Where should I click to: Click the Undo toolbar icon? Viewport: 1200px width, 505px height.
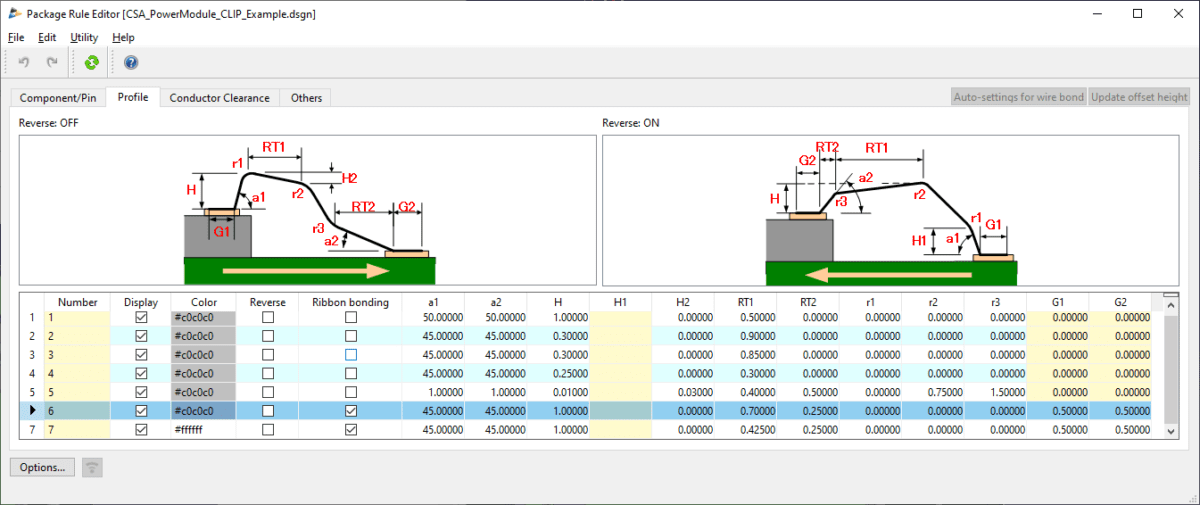pyautogui.click(x=24, y=63)
